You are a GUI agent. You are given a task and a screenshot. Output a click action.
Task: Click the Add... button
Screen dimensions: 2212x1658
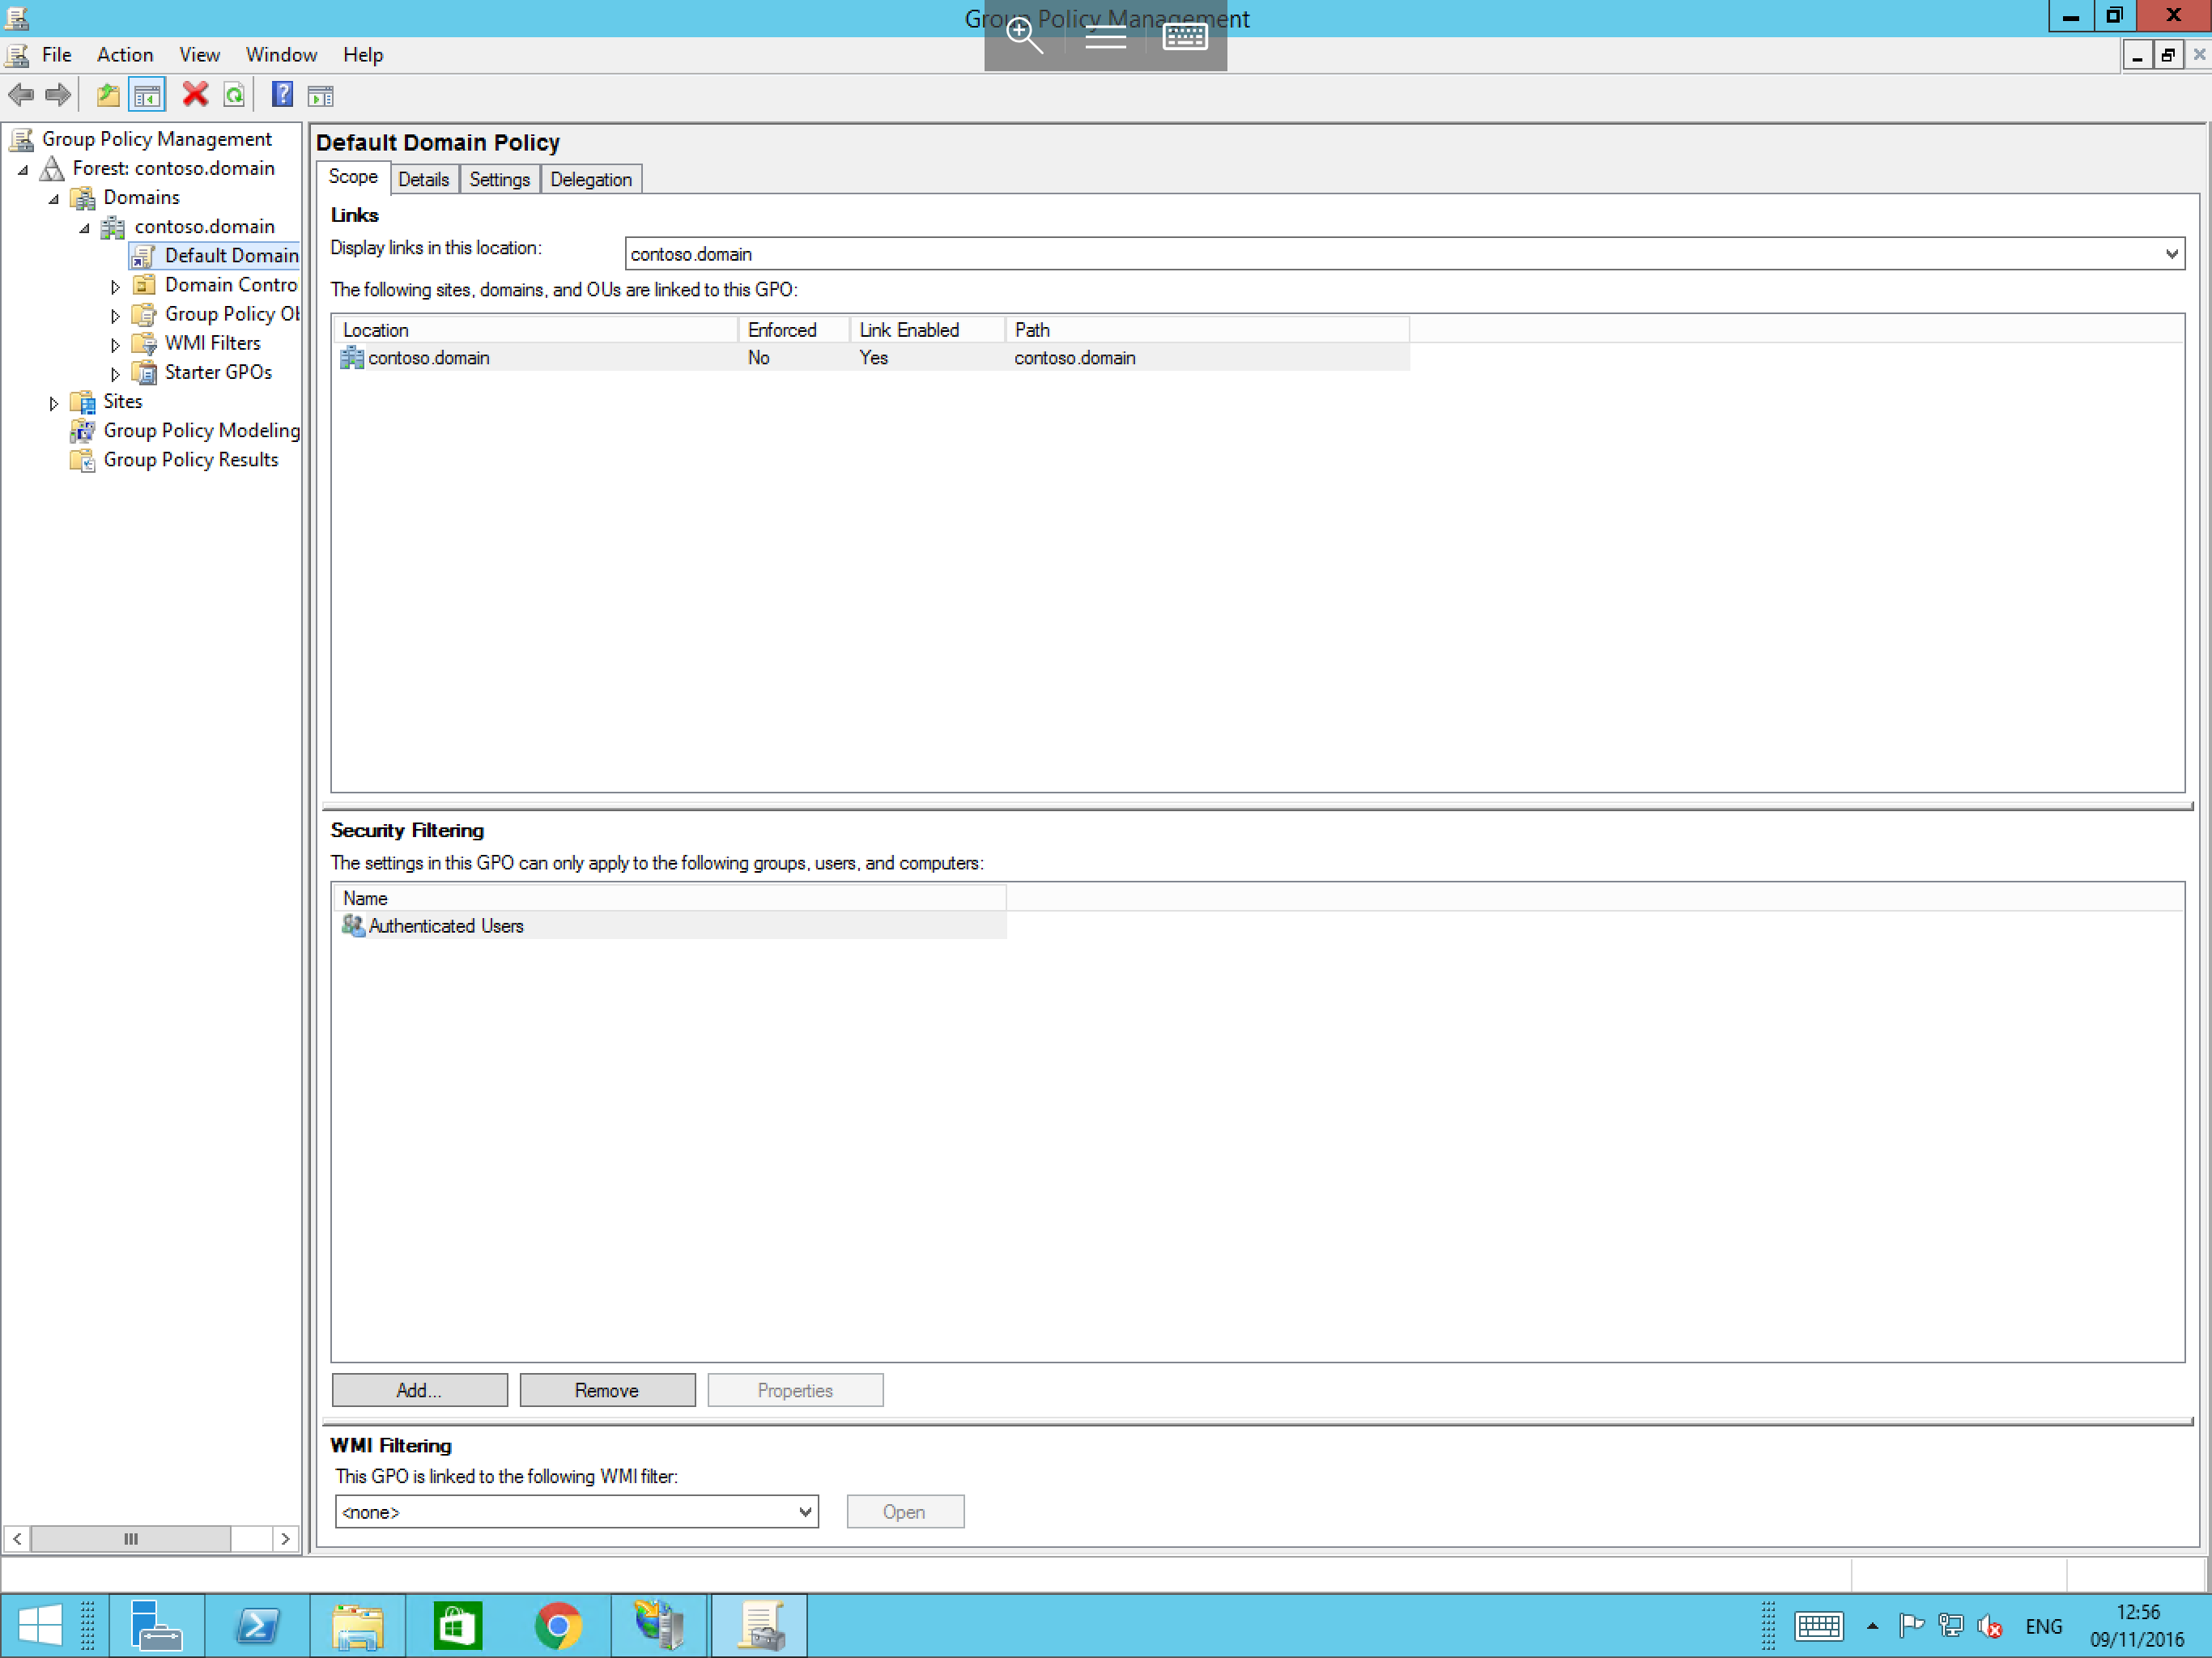click(x=419, y=1390)
